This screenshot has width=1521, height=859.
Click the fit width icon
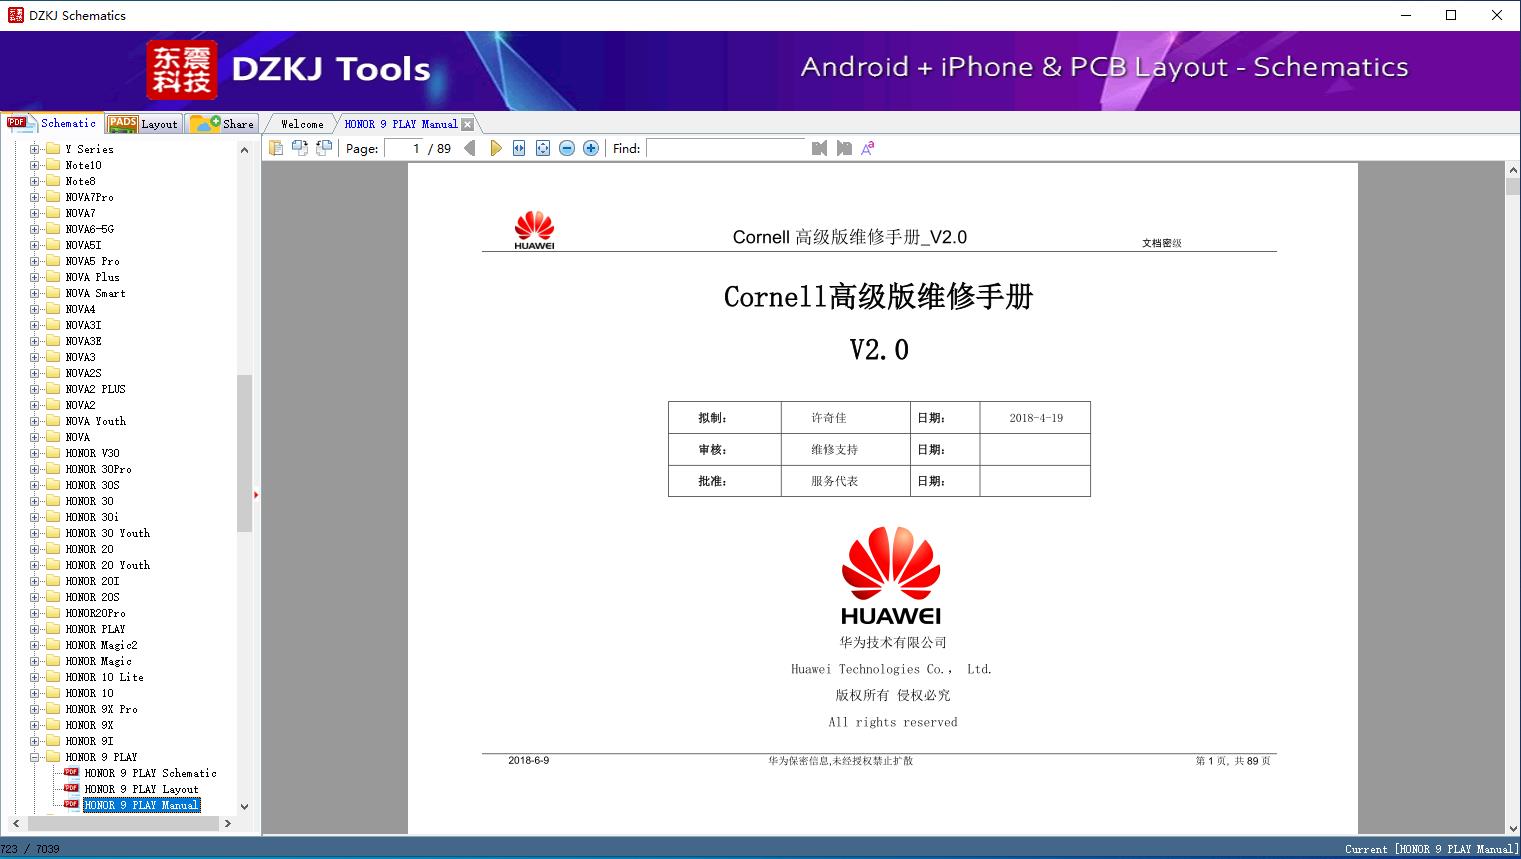click(519, 148)
